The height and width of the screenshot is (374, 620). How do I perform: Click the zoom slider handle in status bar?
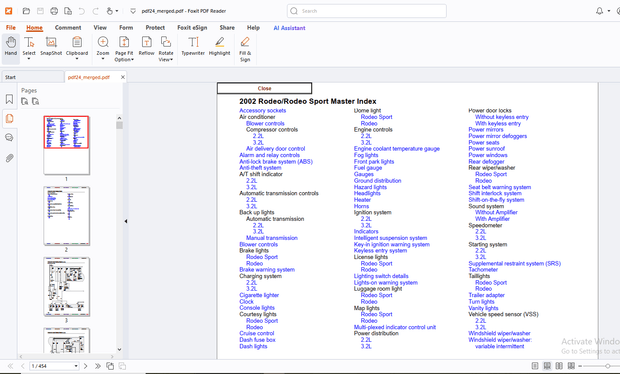608,366
